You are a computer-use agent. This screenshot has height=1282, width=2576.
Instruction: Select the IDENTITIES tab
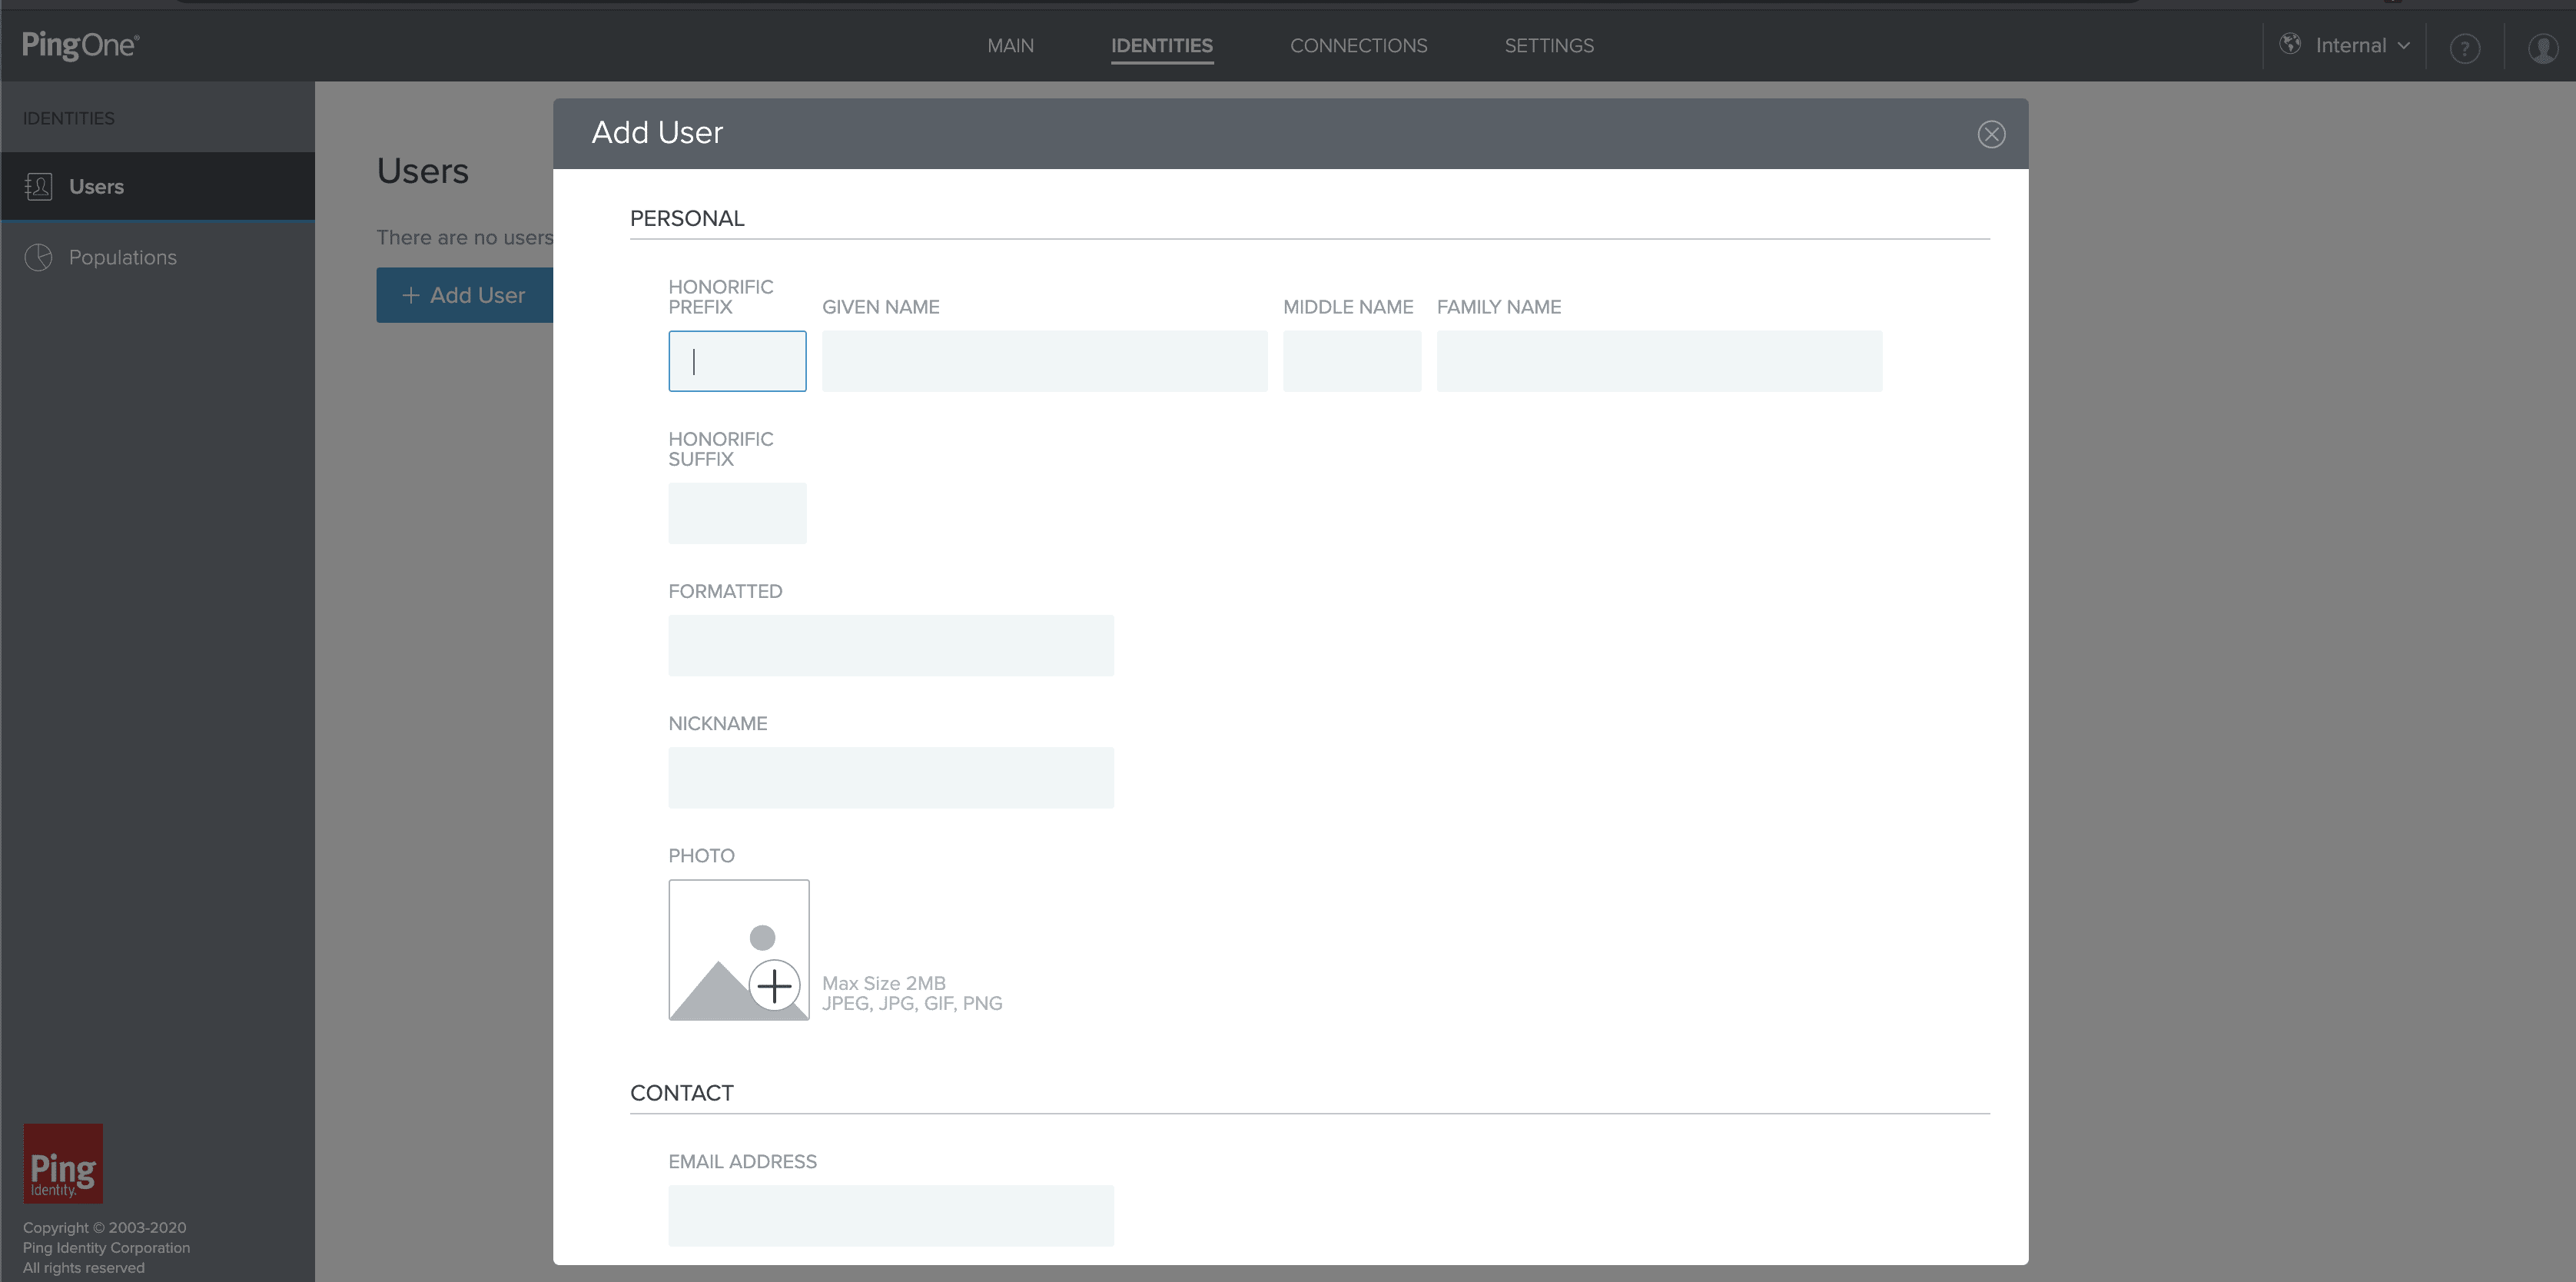click(1161, 46)
